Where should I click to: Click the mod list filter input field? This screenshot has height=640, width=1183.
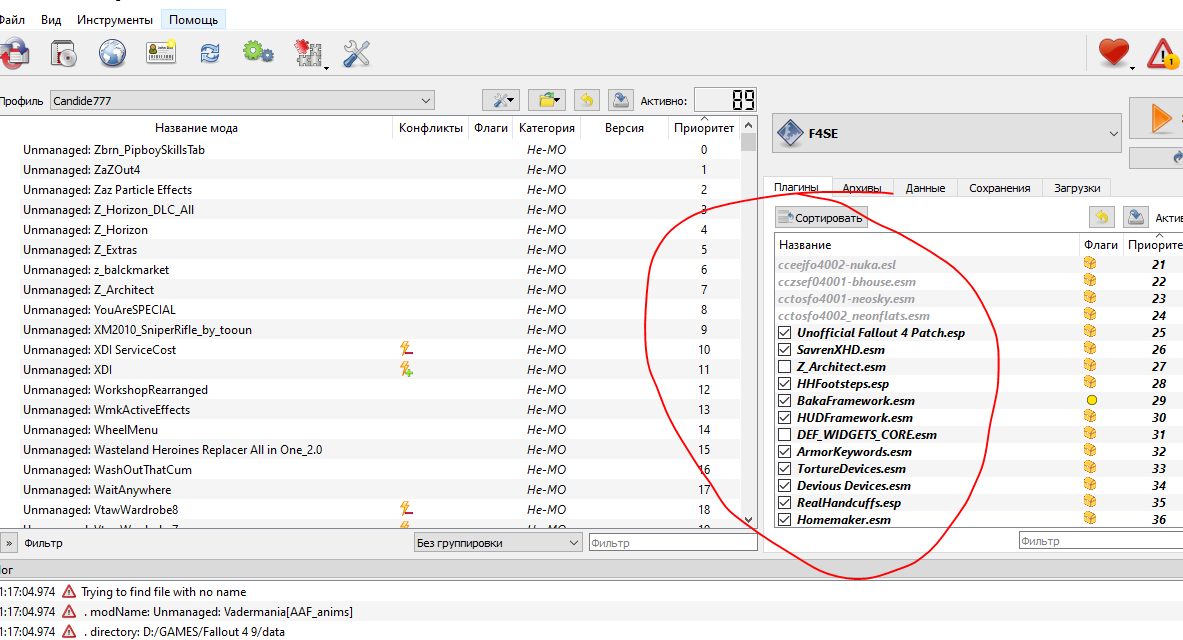click(x=672, y=543)
